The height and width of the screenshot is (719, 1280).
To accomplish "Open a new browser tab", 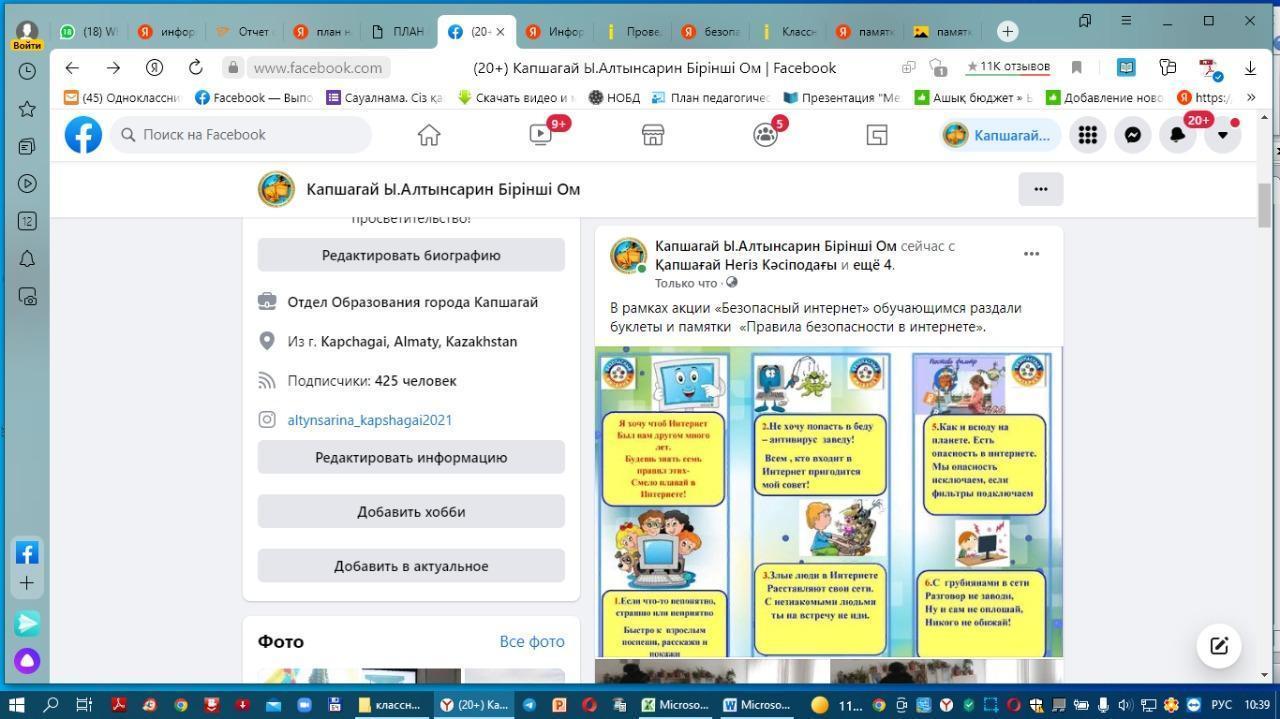I will (x=1007, y=32).
